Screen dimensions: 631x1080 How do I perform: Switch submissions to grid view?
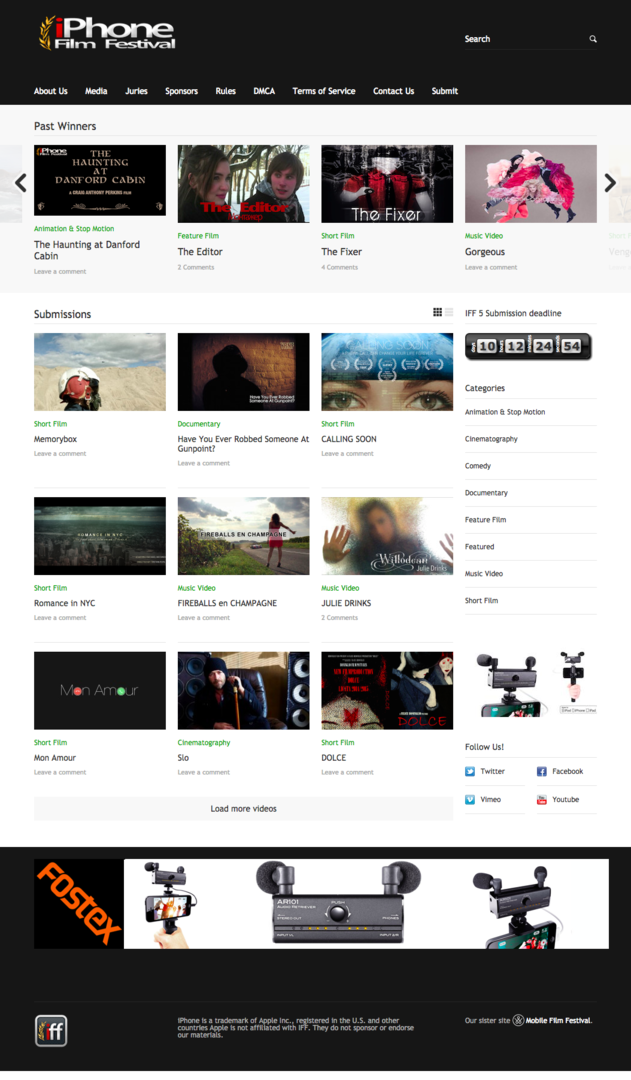click(437, 312)
